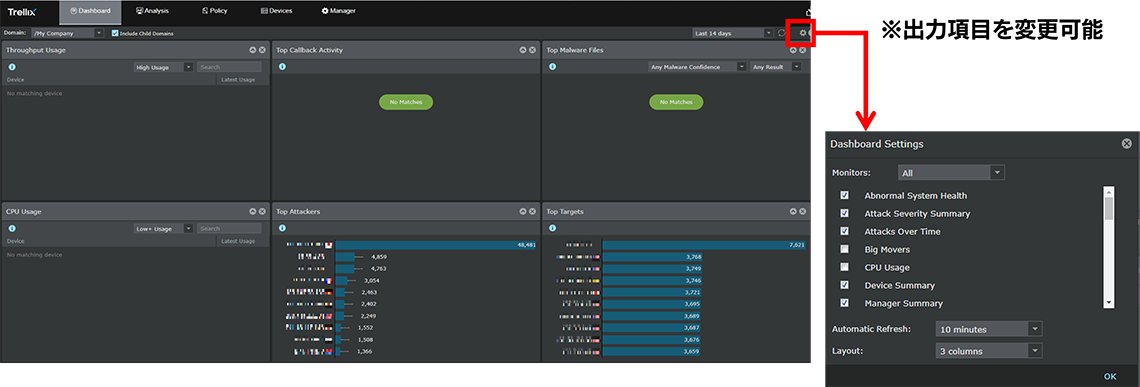Switch to the Dashboard tab

click(x=90, y=11)
